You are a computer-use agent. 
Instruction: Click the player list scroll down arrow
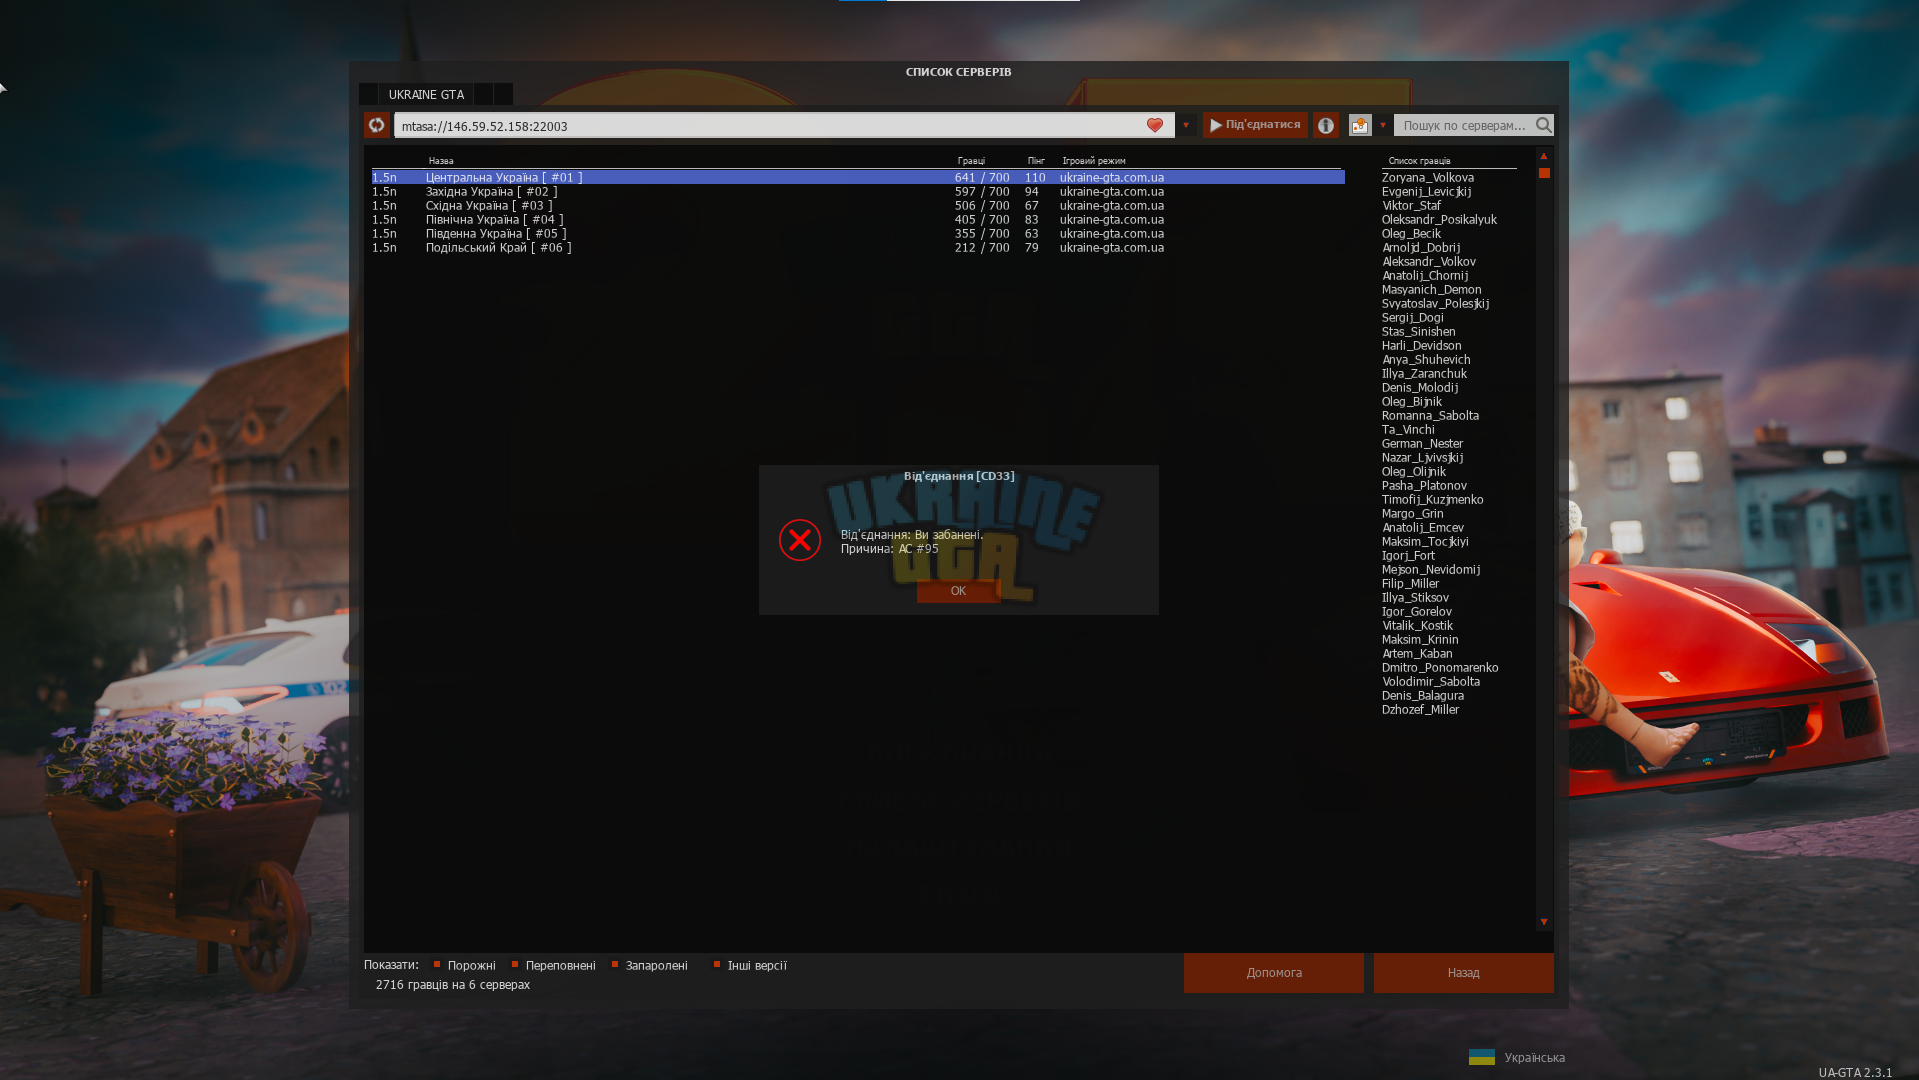[1544, 922]
